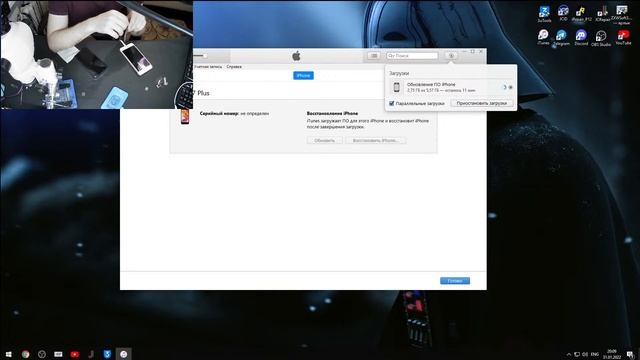This screenshot has height=360, width=640.
Task: Open Chrome from the taskbar
Action: coord(25,354)
